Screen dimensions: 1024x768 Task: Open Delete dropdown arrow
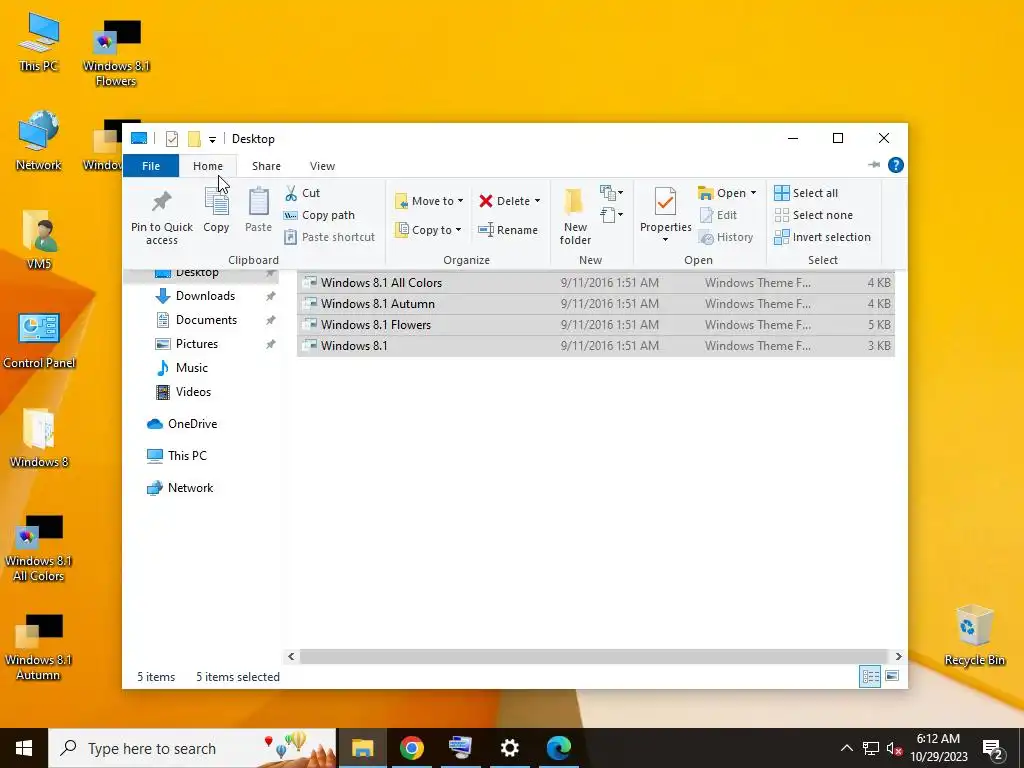tap(537, 200)
